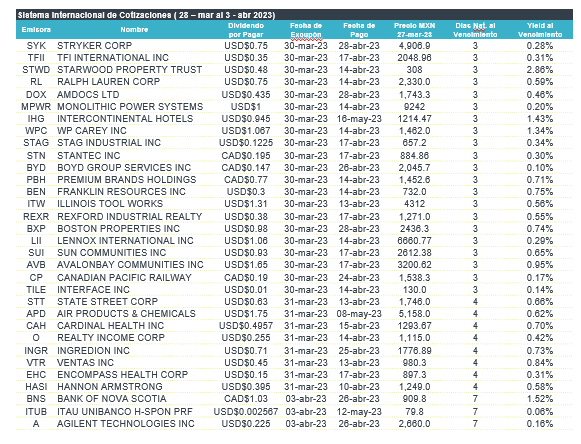Select the USD$0.002567 dividend for ITUB
The height and width of the screenshot is (444, 581).
click(x=246, y=412)
